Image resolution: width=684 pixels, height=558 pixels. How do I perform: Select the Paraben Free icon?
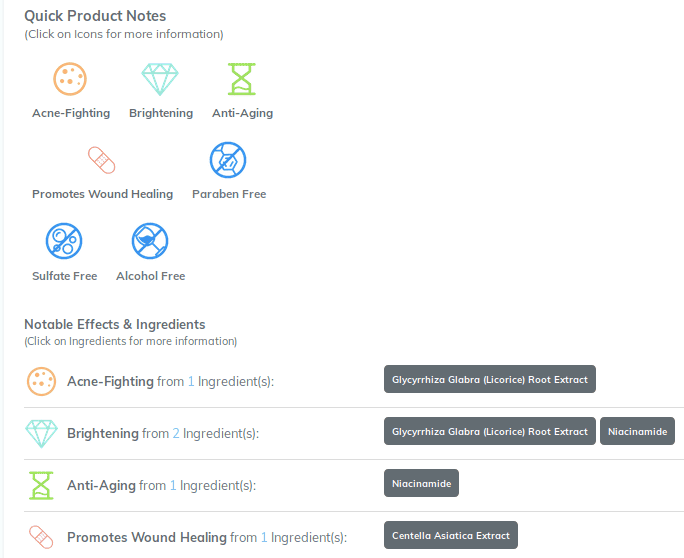coord(228,160)
